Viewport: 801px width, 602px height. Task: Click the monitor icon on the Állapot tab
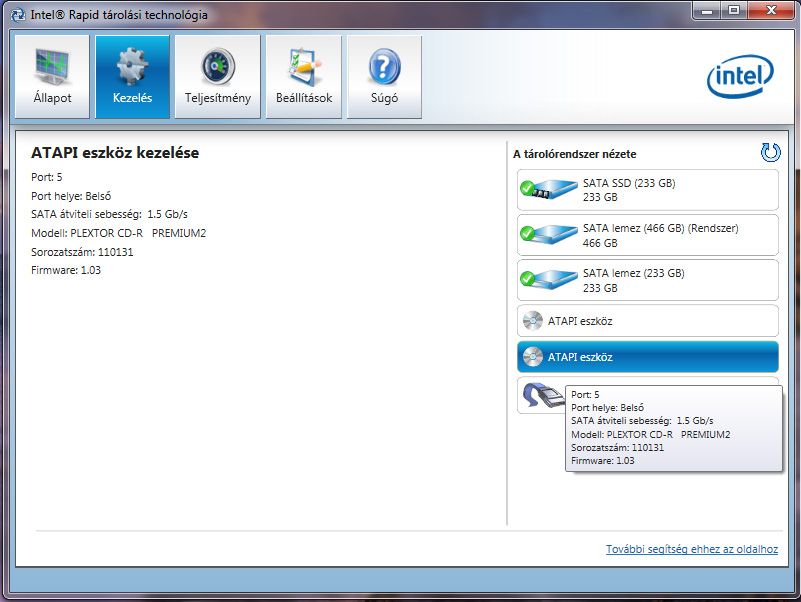52,65
